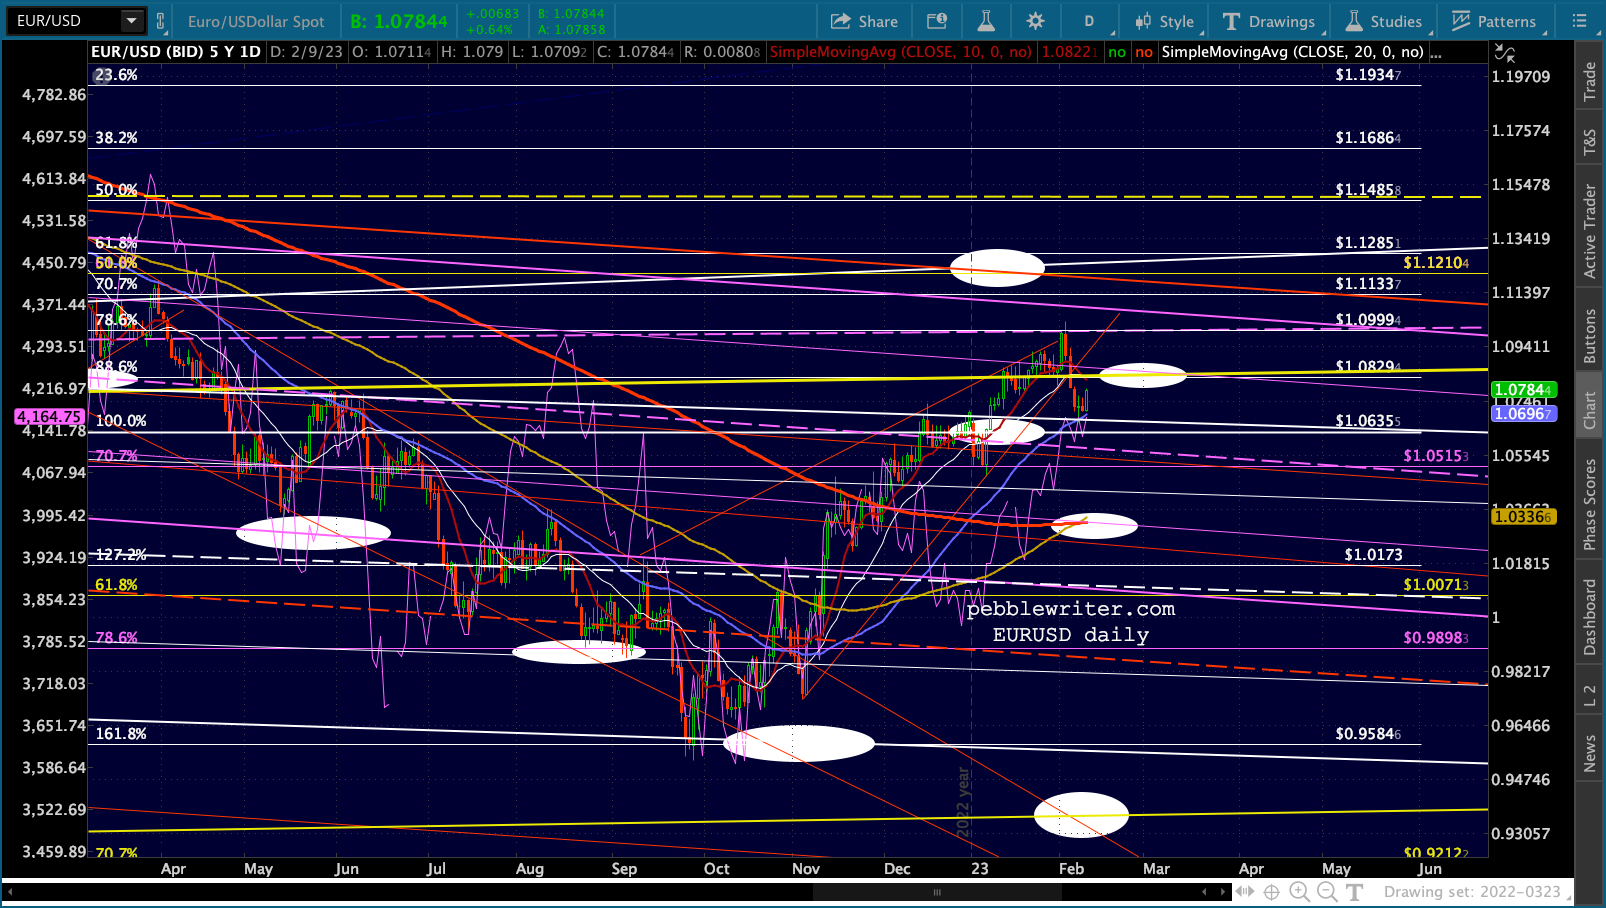Click the $1.1934 Fibonacci level label
The width and height of the screenshot is (1606, 908).
click(x=1368, y=75)
